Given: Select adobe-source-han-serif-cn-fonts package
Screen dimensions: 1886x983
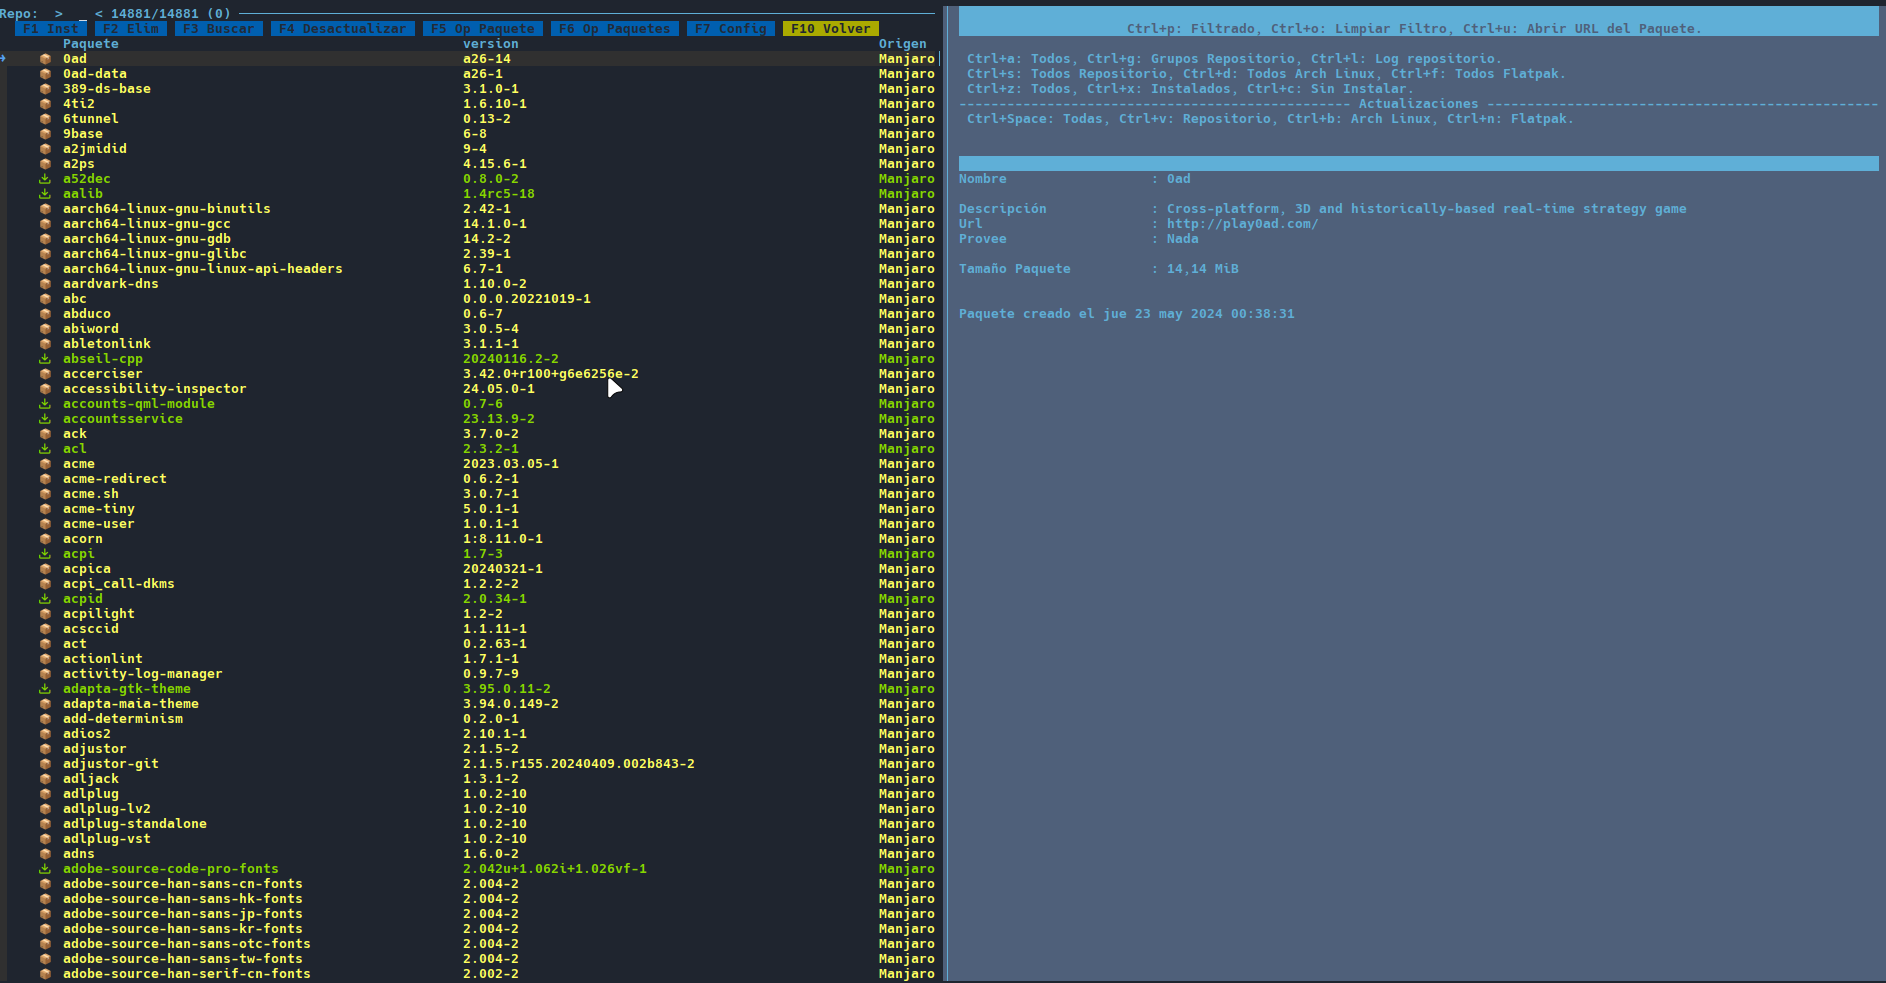Looking at the screenshot, I should [x=470, y=974].
